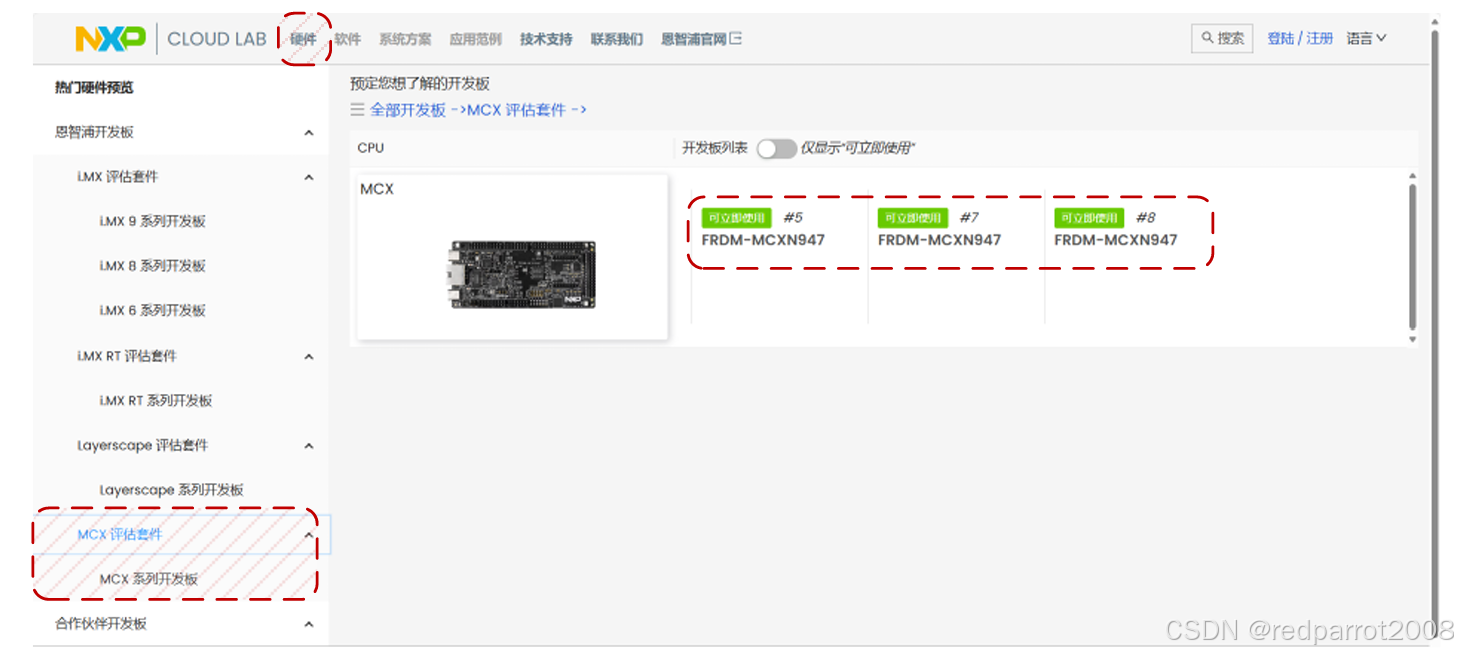Collapse the iMX 评估套件 group
1458x656 pixels.
(x=309, y=176)
